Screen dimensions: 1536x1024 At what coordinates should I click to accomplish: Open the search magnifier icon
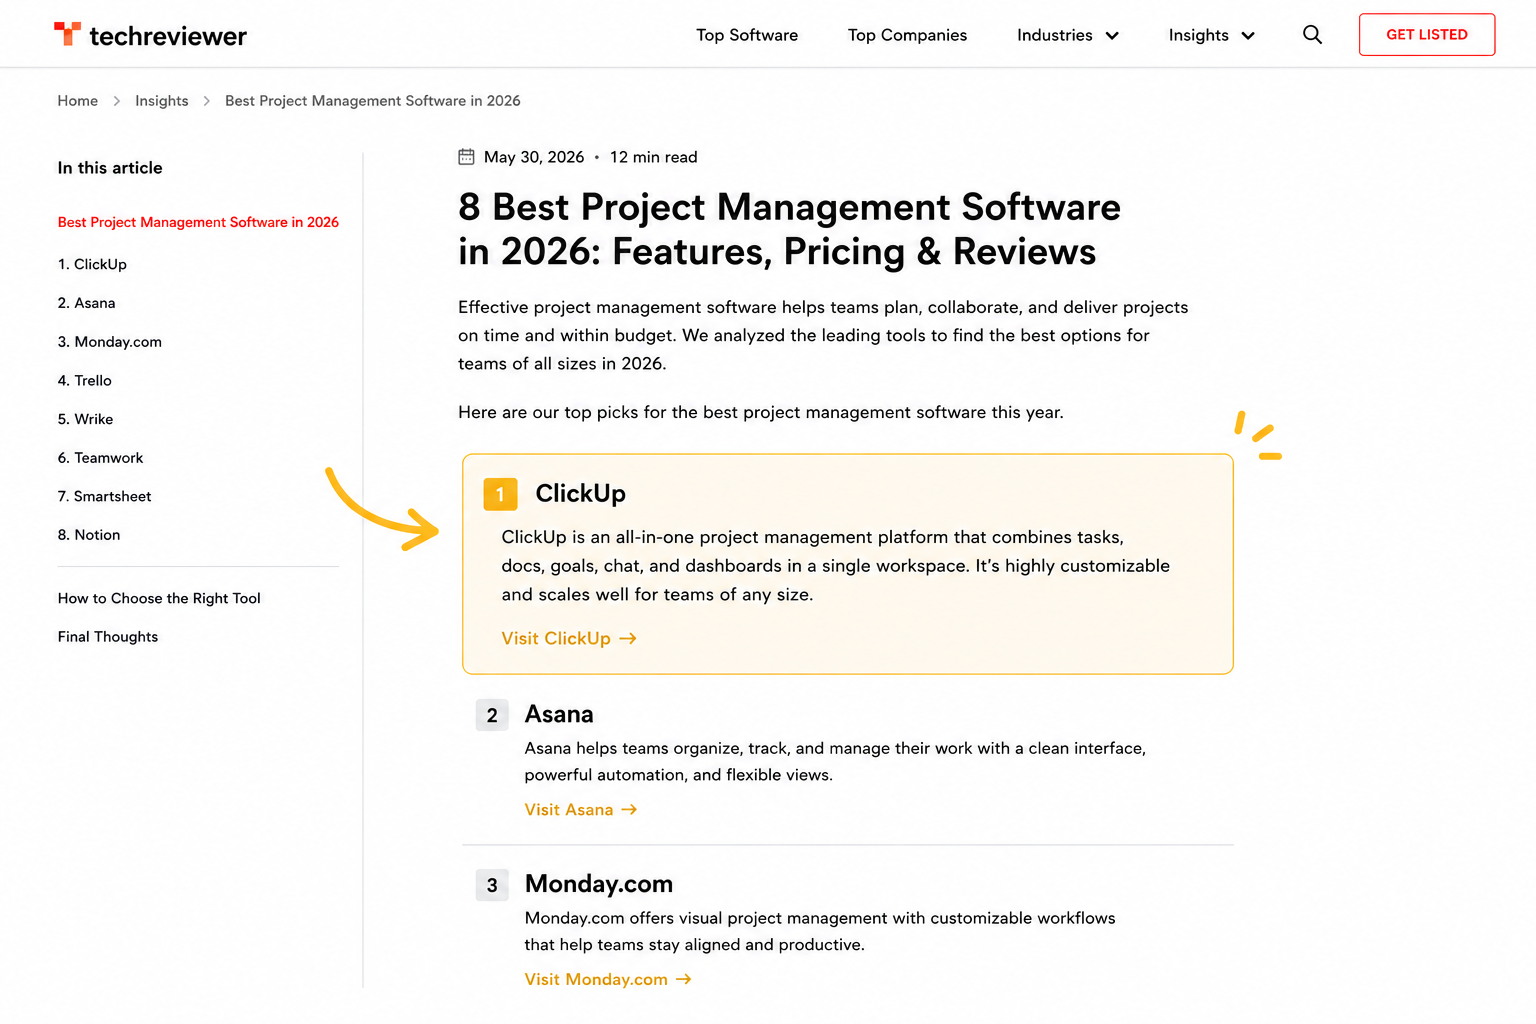click(x=1312, y=35)
